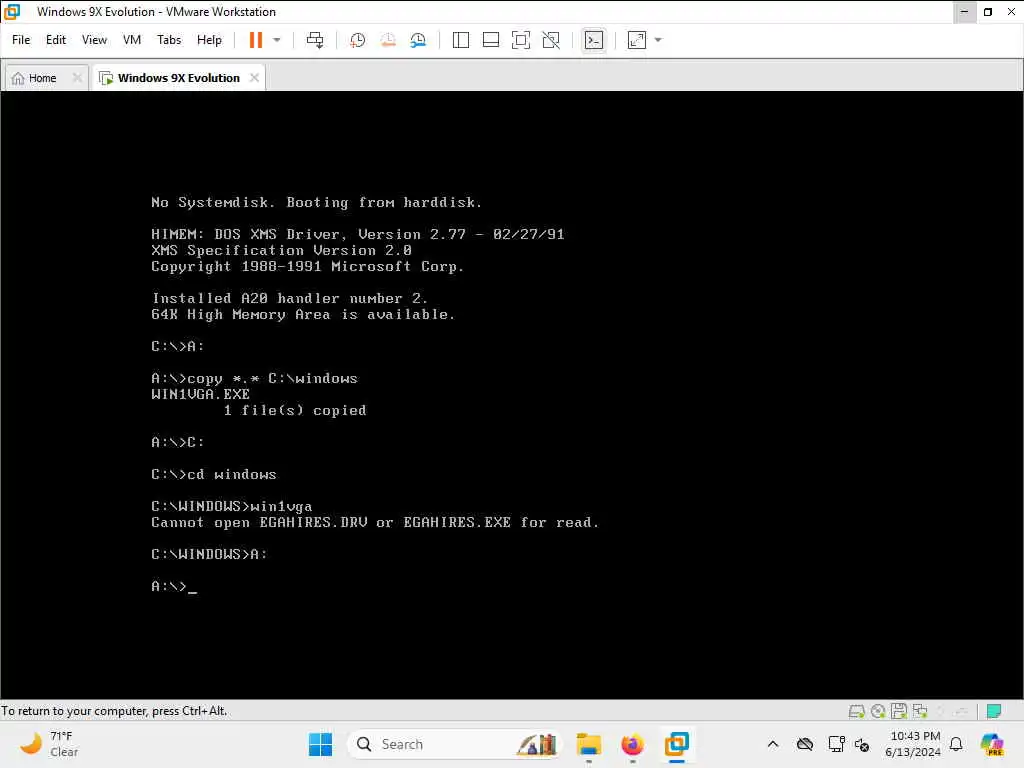1024x768 pixels.
Task: Click the status bar Ctrl+Alt hint text
Action: coord(114,711)
